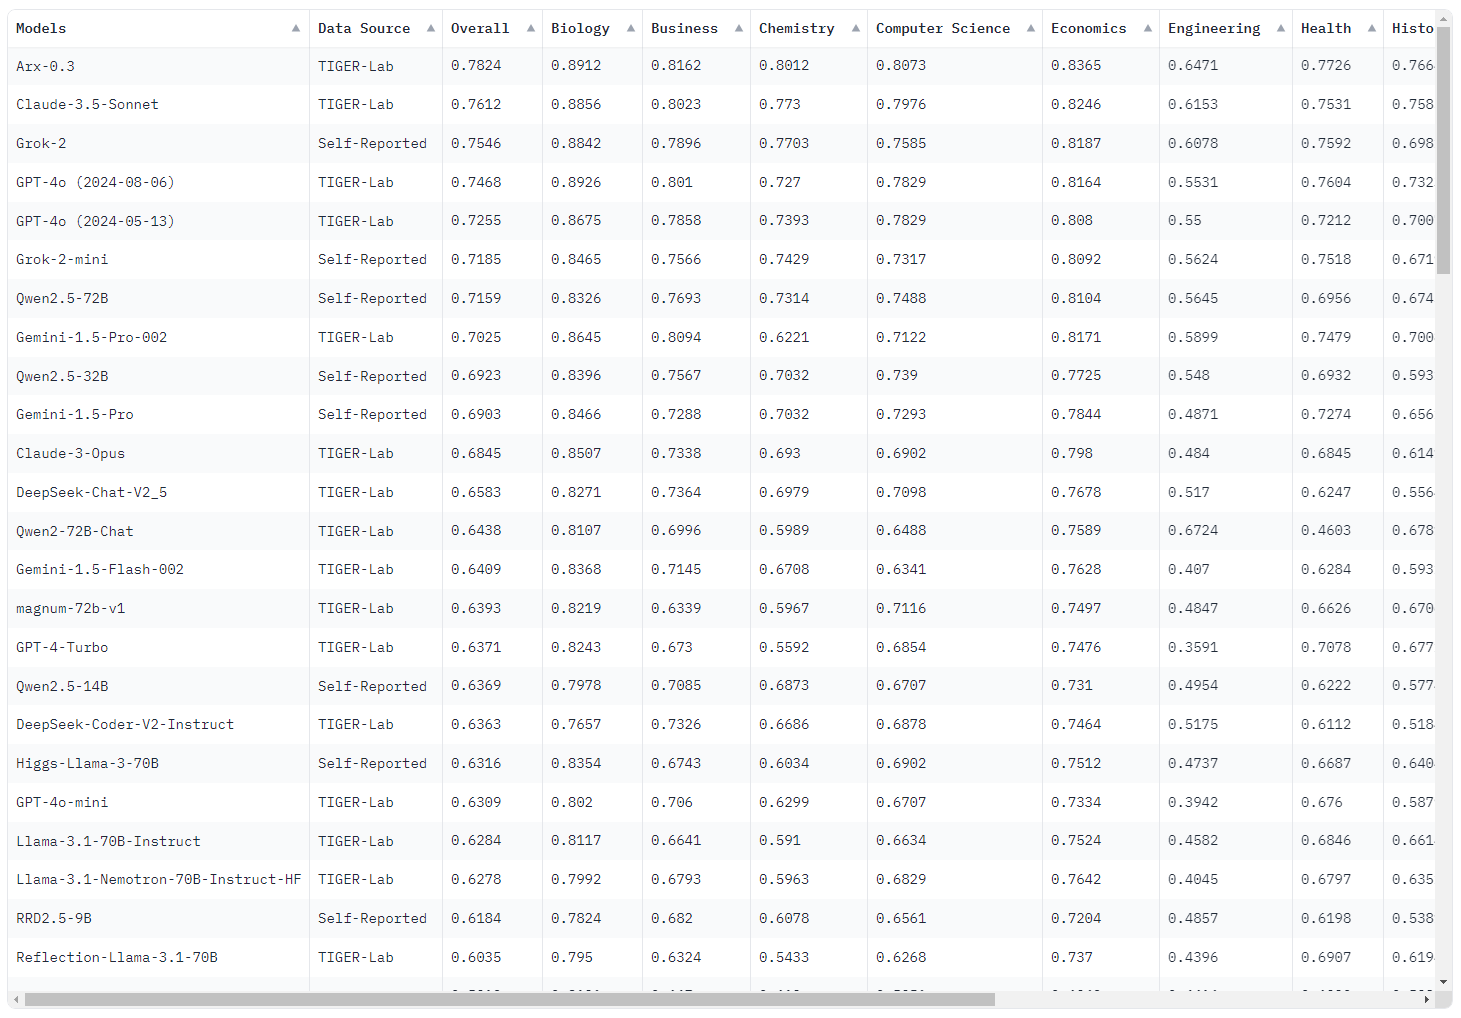The height and width of the screenshot is (1018, 1461).
Task: Click Chemistry score 0.8012
Action: [x=784, y=65]
